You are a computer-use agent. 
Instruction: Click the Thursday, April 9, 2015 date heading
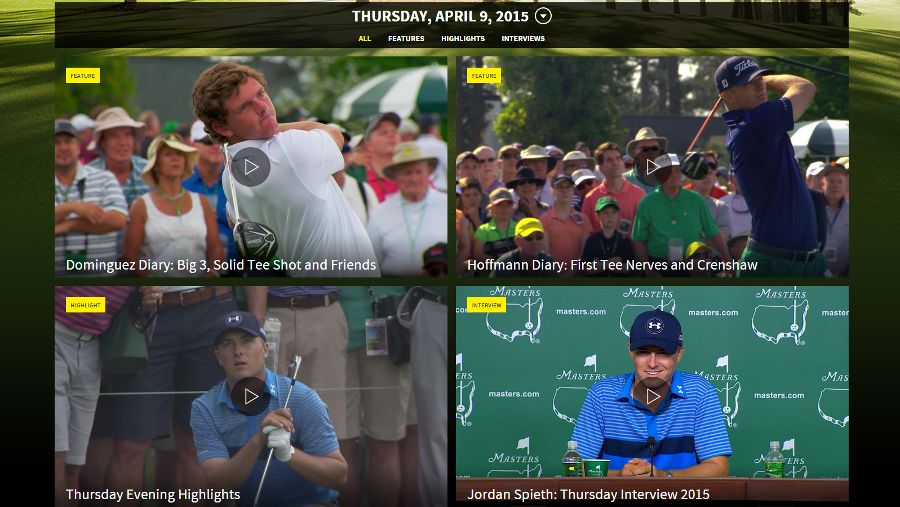(x=440, y=16)
